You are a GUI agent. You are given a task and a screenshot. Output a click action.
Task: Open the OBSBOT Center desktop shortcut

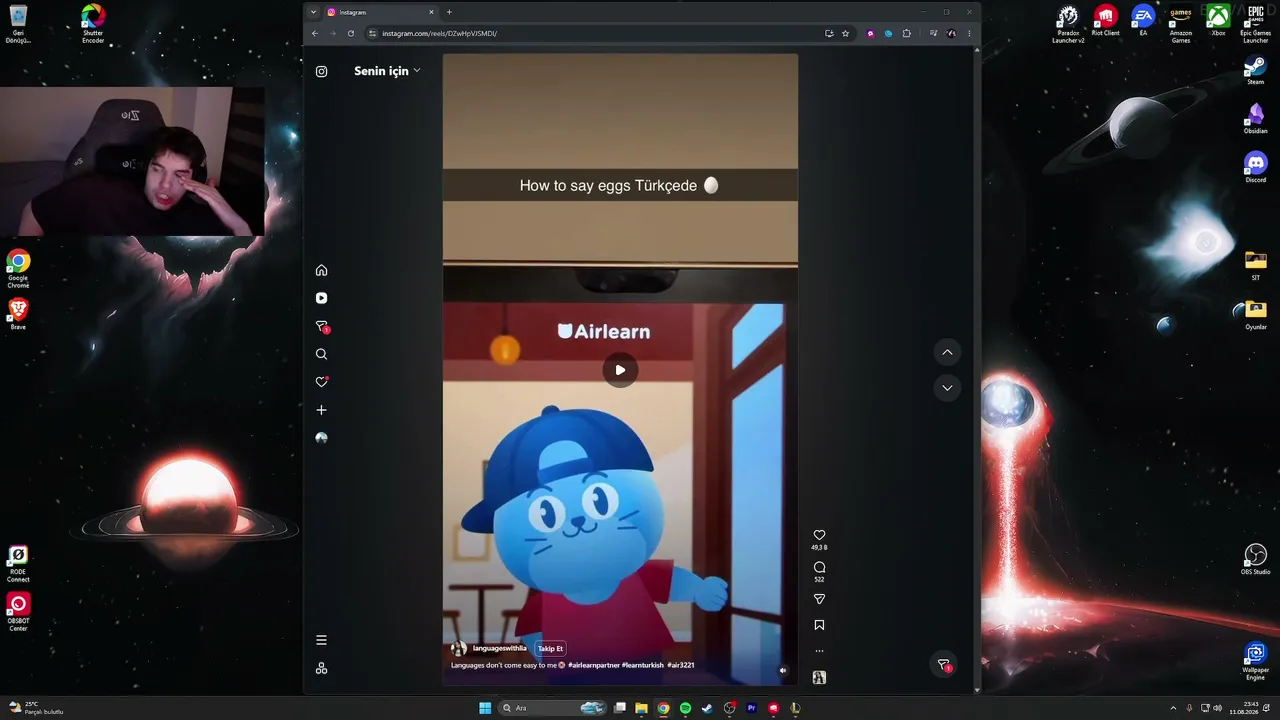18,612
